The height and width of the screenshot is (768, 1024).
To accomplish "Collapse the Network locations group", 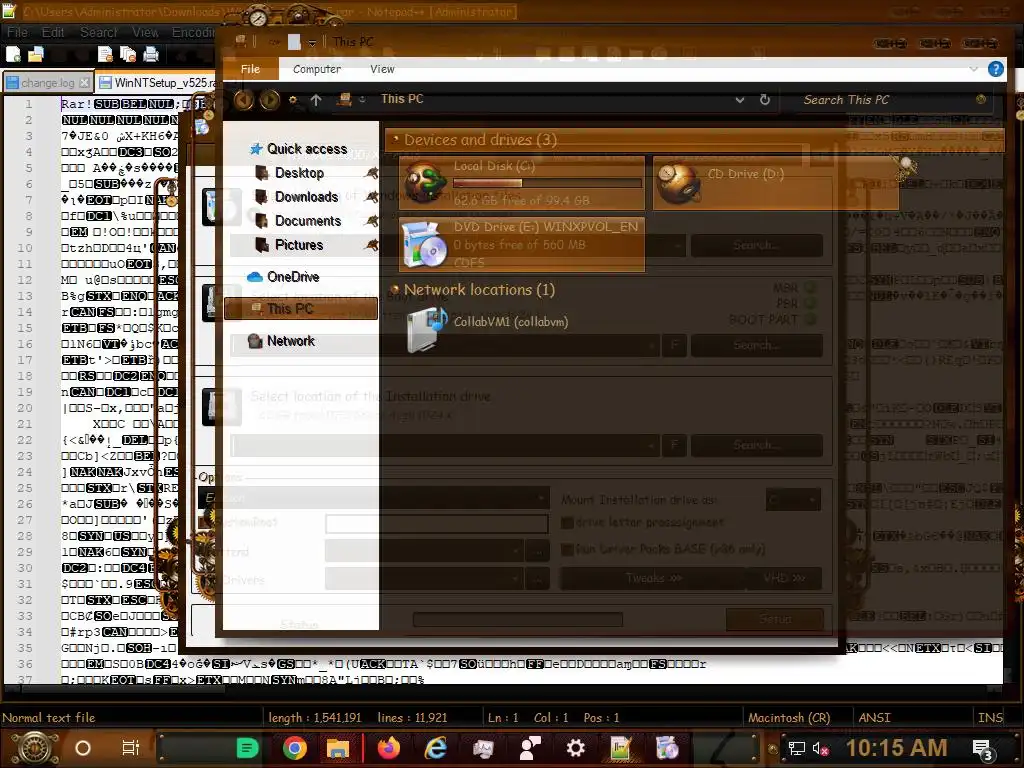I will click(394, 289).
